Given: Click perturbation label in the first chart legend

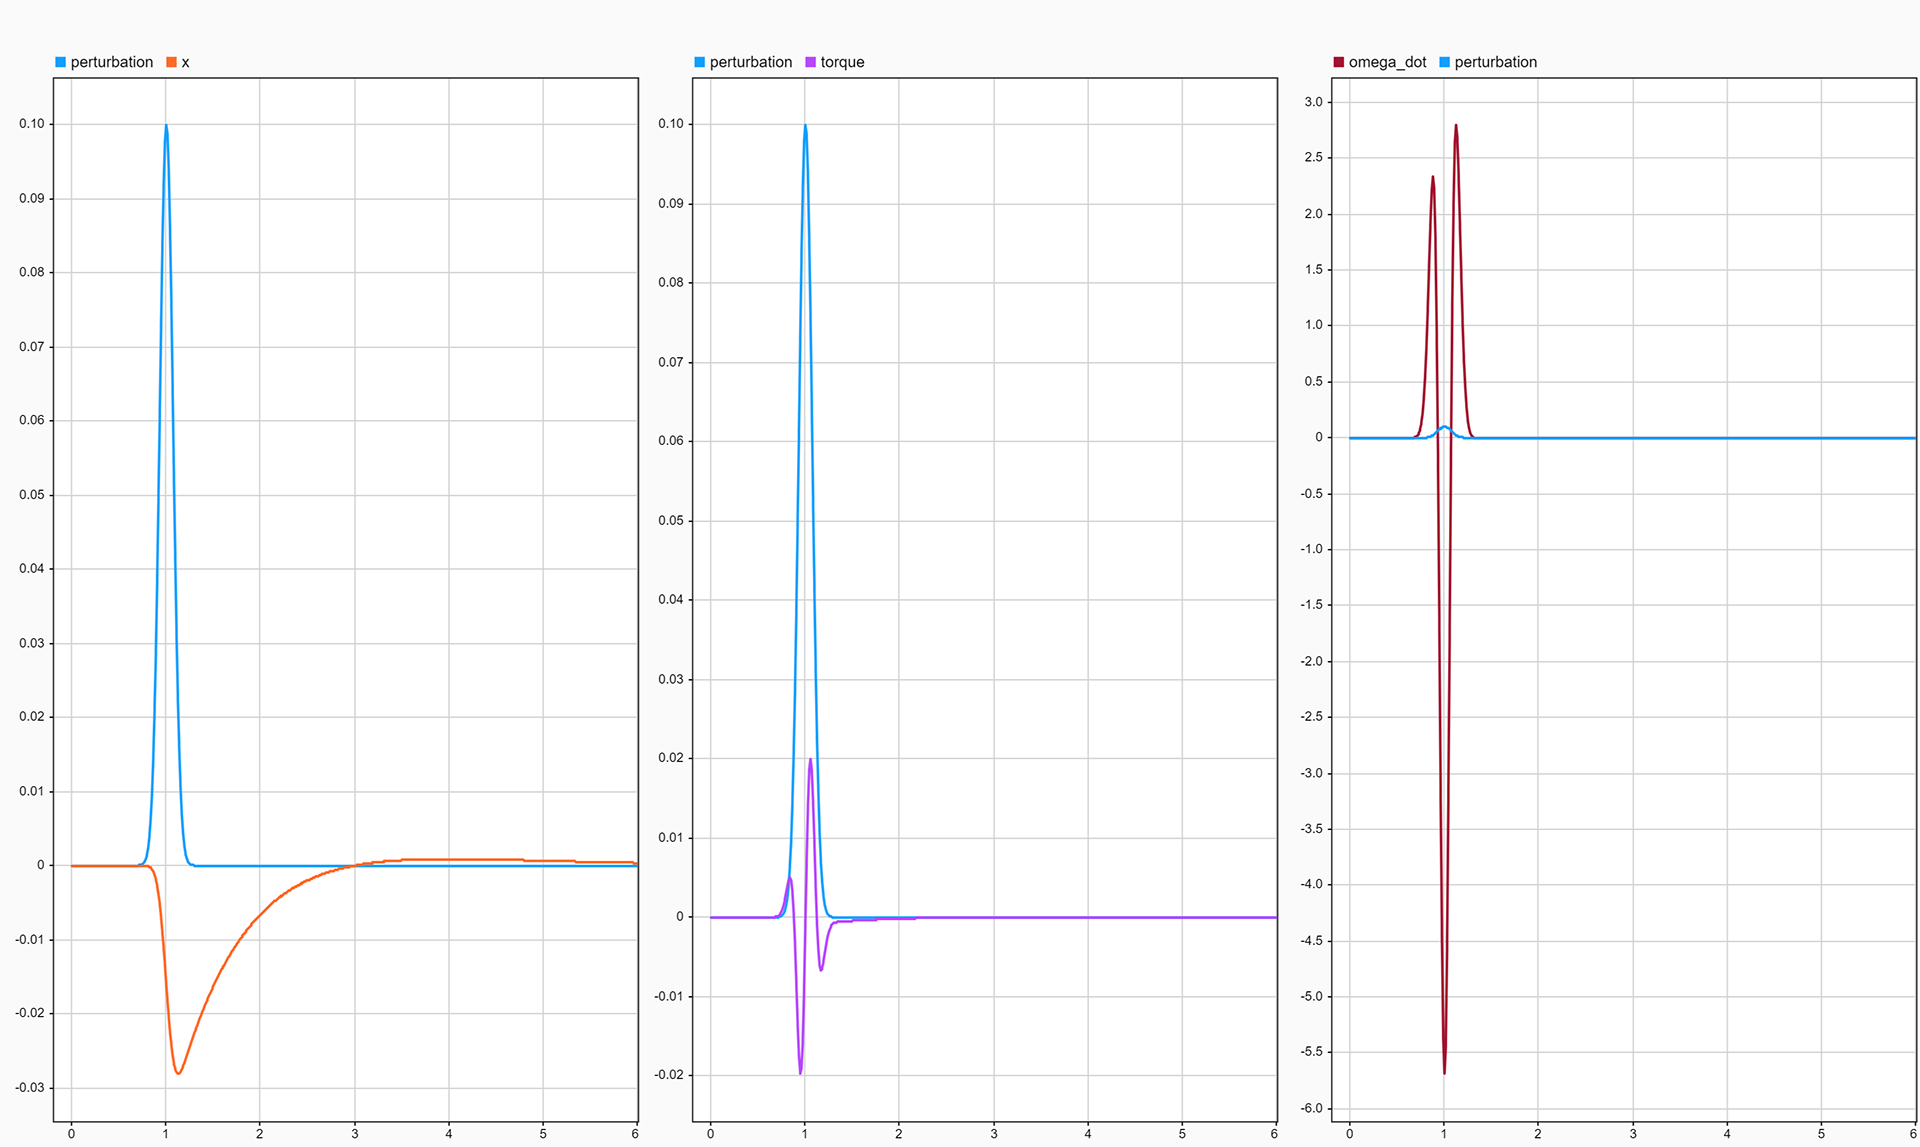Looking at the screenshot, I should (x=111, y=62).
